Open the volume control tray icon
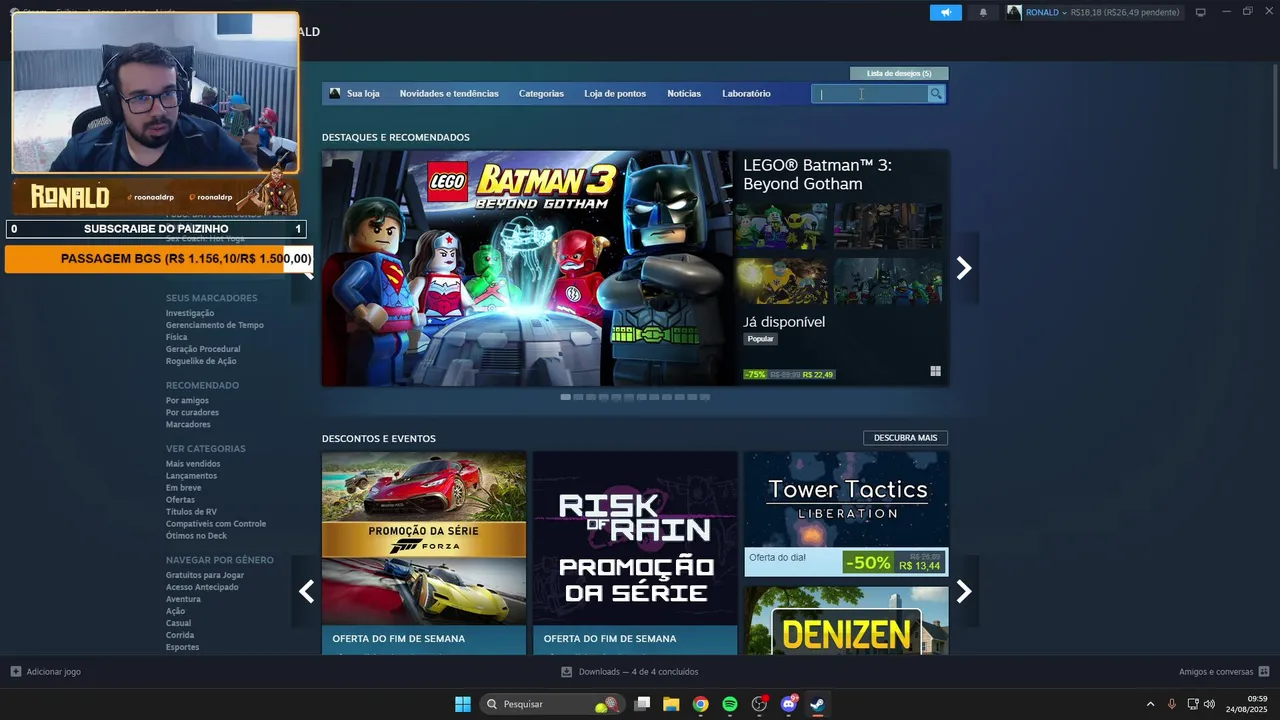 [x=1209, y=704]
